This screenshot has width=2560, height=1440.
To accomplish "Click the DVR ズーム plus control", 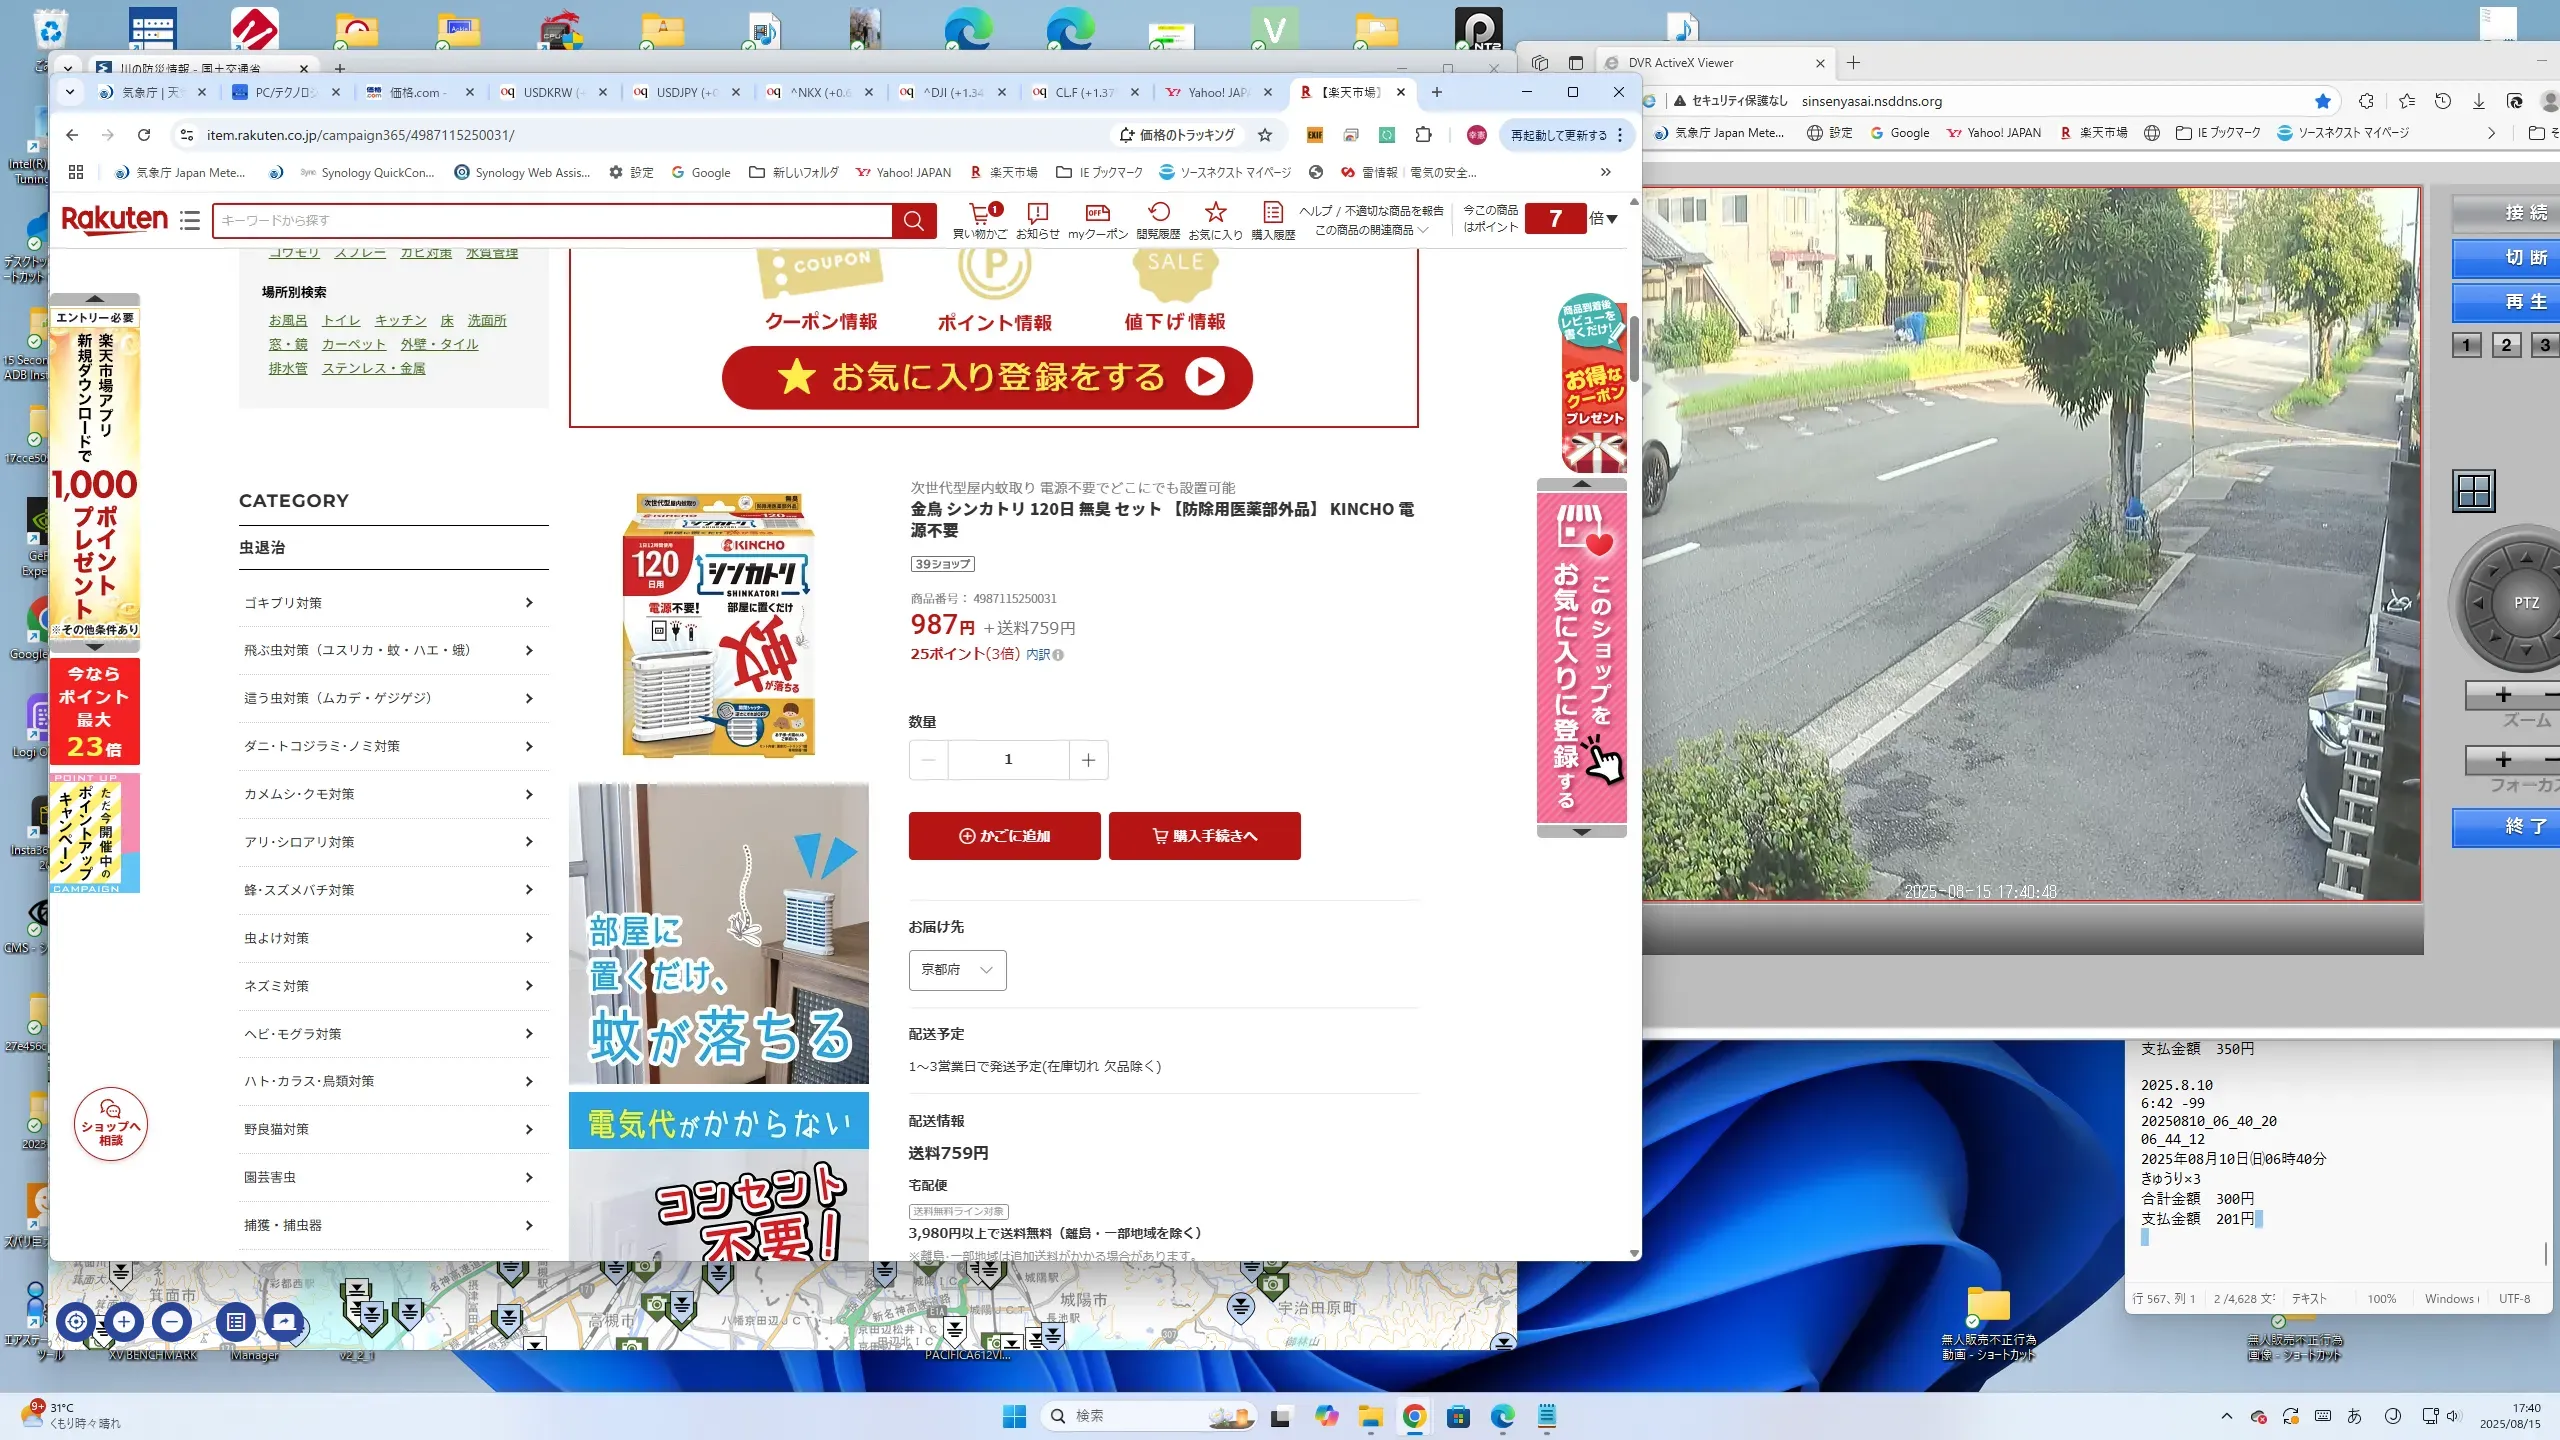I will [x=2503, y=695].
